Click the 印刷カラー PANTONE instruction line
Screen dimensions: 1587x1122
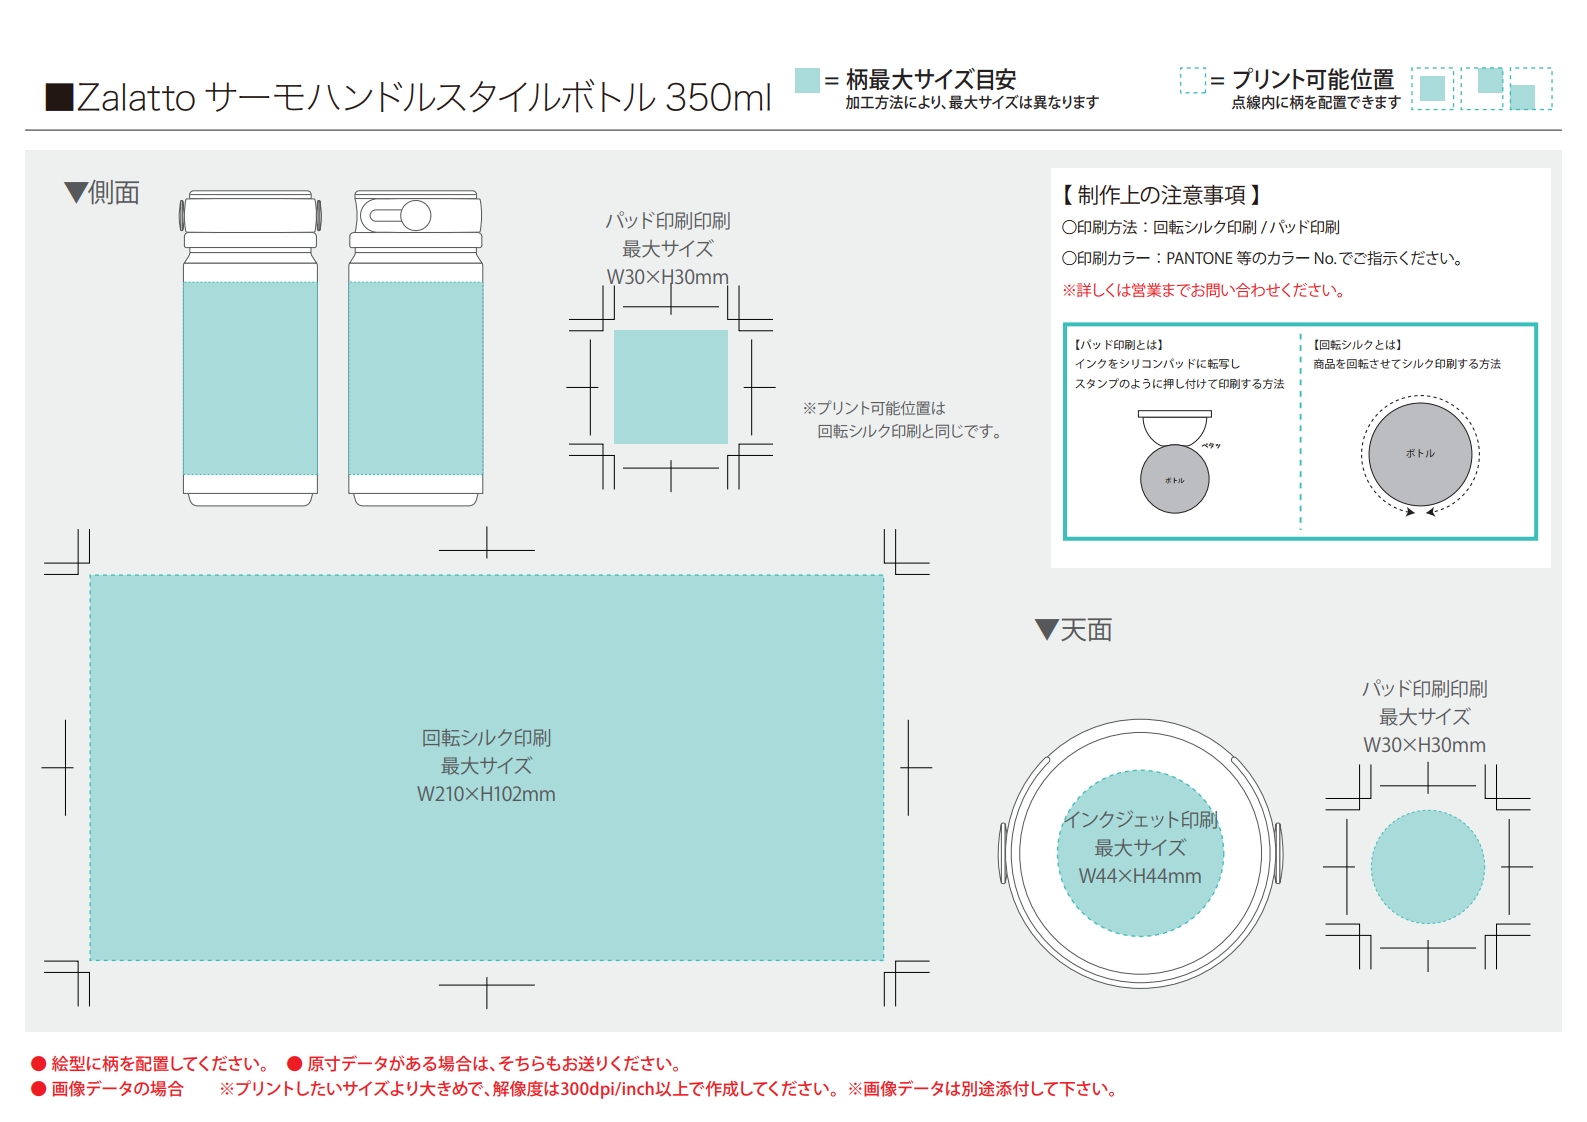(x=1265, y=258)
